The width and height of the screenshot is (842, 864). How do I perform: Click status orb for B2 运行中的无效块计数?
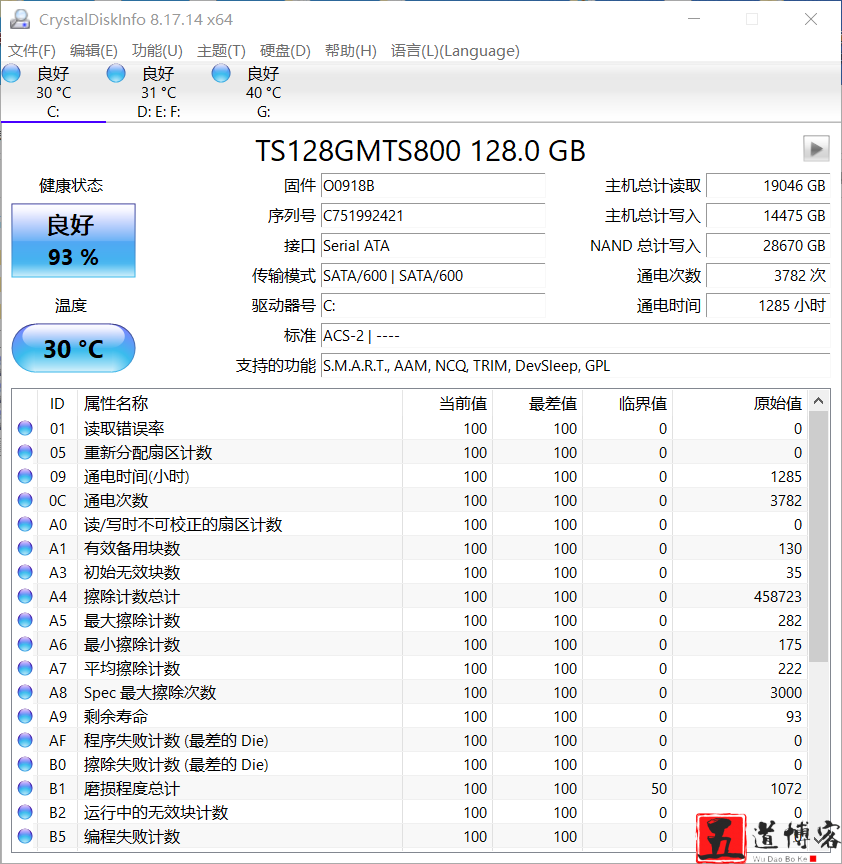[25, 812]
